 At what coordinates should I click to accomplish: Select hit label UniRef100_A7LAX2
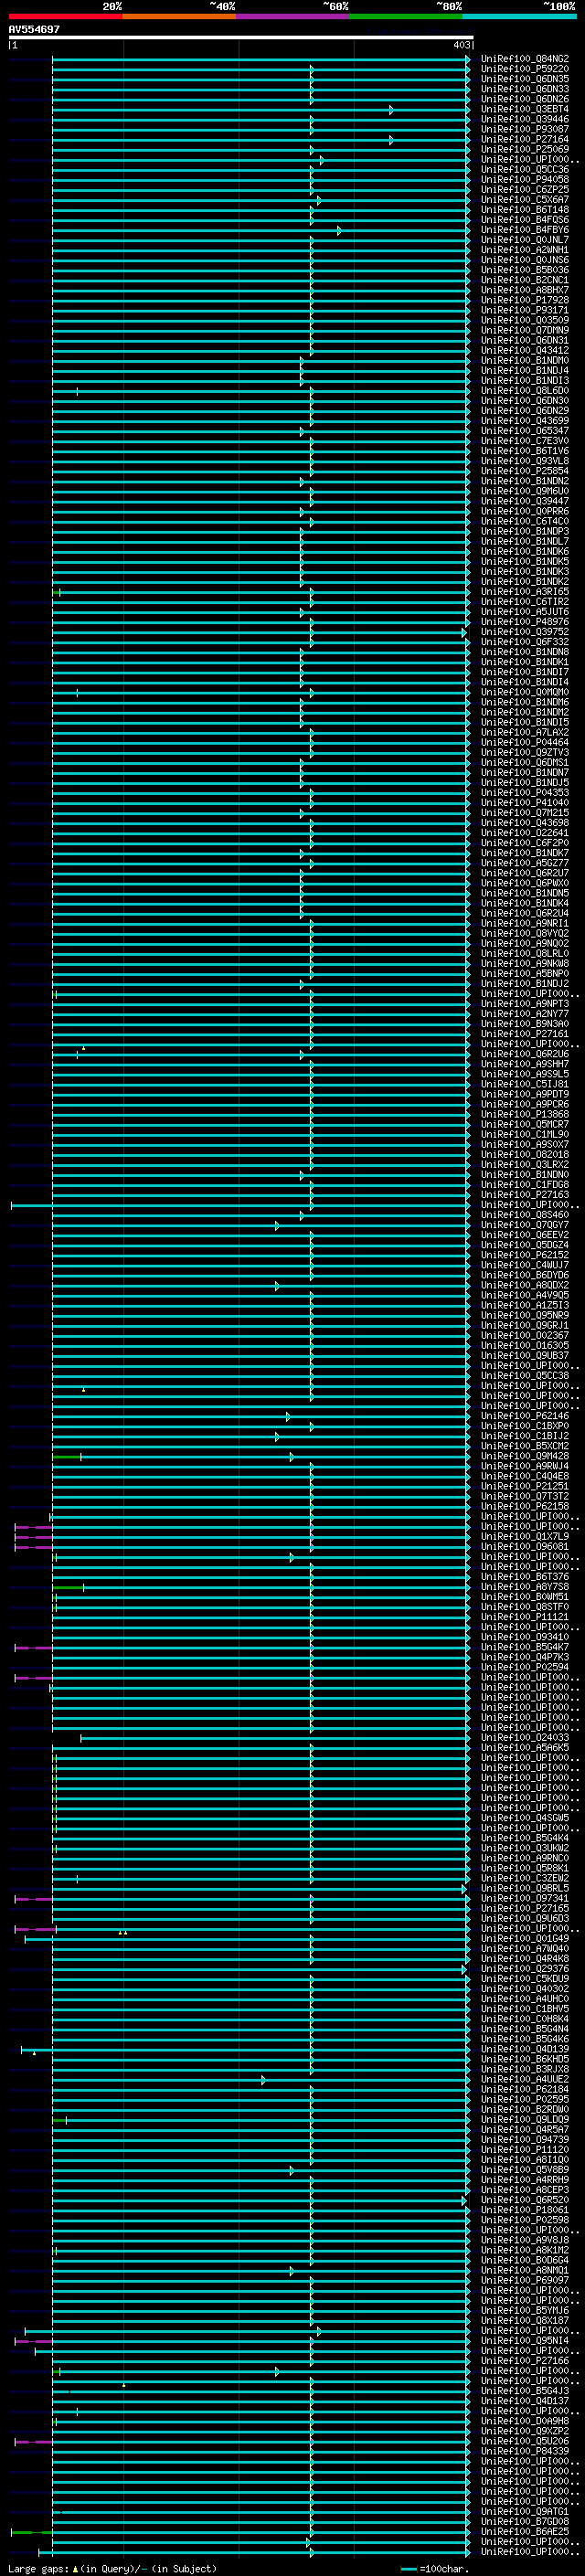click(525, 732)
